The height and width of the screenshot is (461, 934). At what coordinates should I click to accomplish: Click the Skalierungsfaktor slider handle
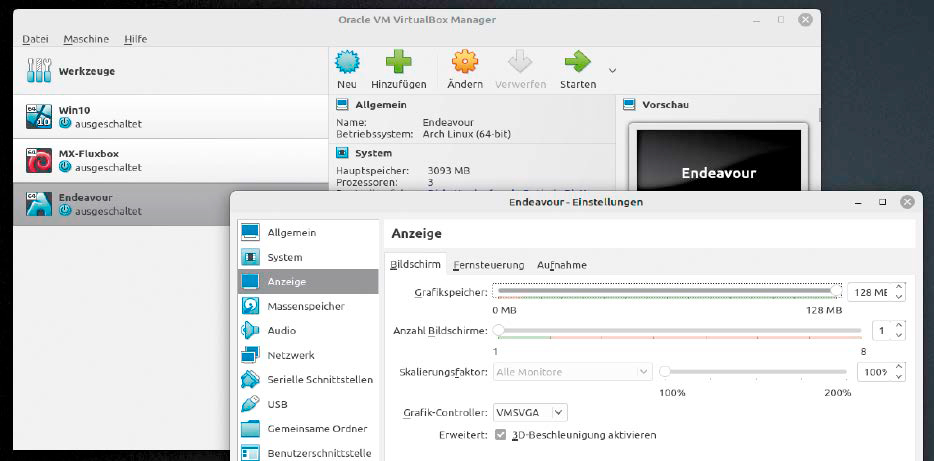tap(665, 372)
